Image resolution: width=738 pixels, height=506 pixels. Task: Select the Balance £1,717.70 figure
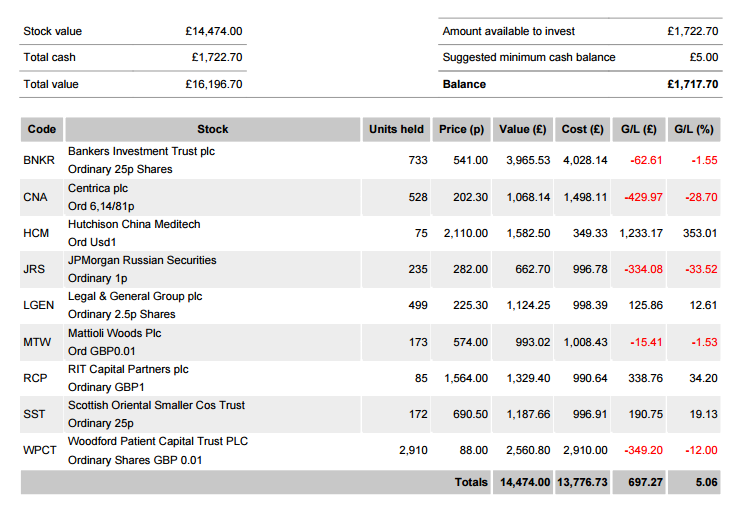click(x=692, y=84)
